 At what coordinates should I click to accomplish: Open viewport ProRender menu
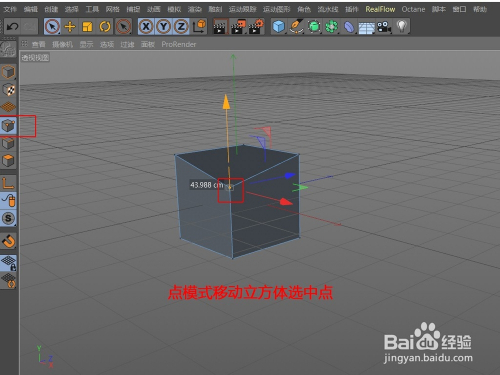point(179,44)
